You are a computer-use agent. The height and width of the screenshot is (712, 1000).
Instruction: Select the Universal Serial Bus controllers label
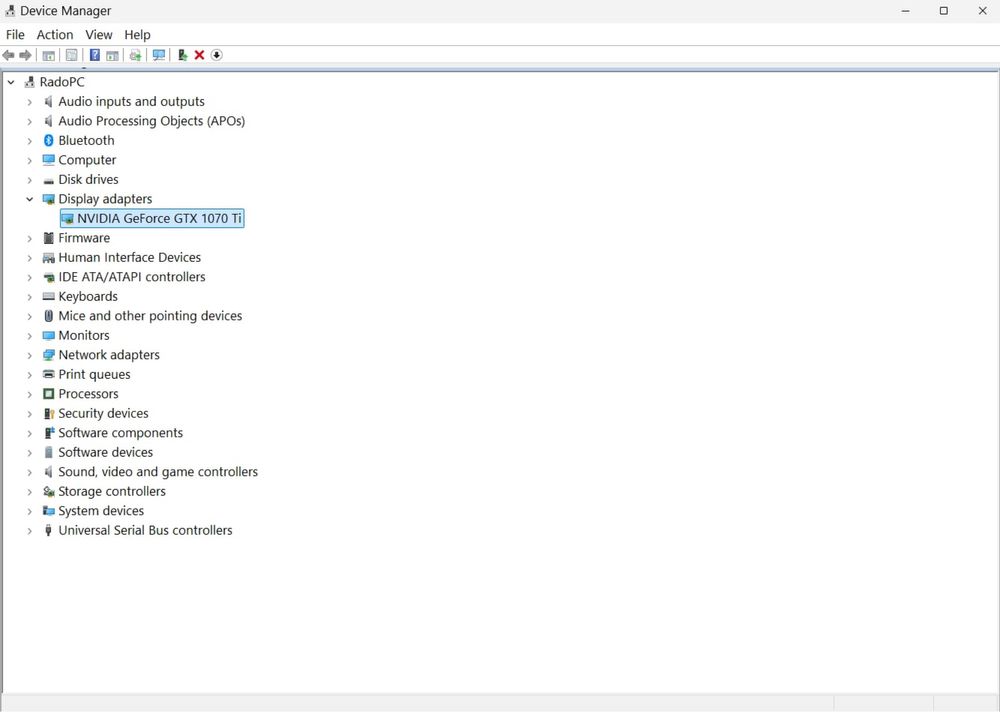coord(145,530)
